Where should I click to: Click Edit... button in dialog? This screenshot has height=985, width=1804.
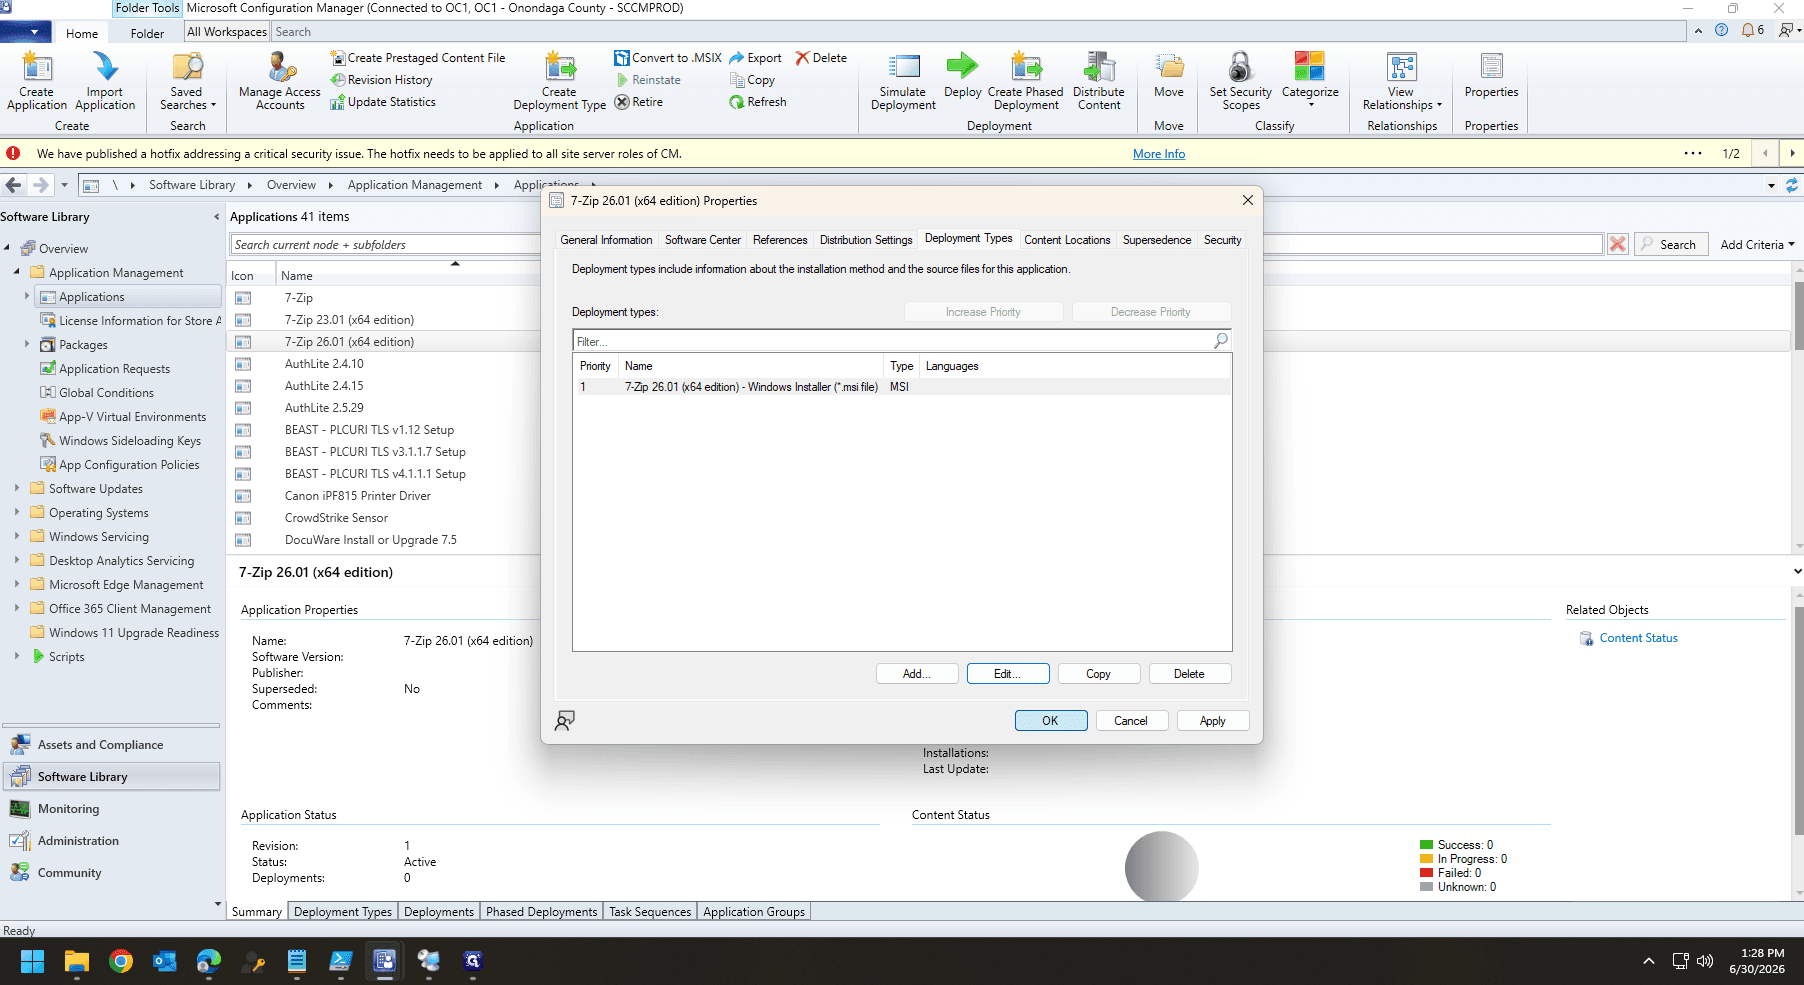point(1008,674)
